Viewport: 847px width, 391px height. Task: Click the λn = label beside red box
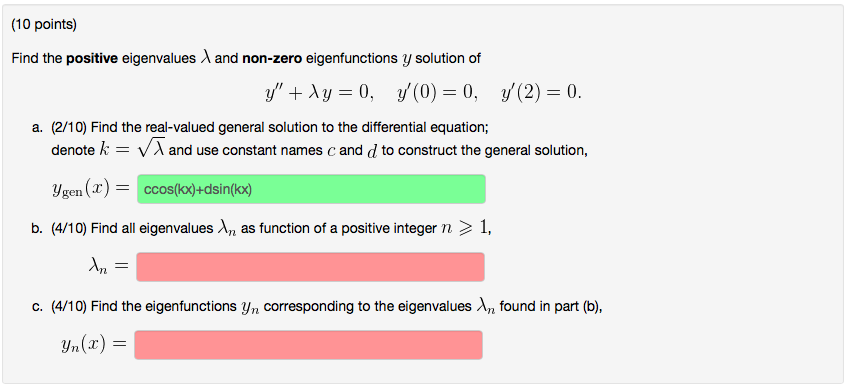(109, 267)
